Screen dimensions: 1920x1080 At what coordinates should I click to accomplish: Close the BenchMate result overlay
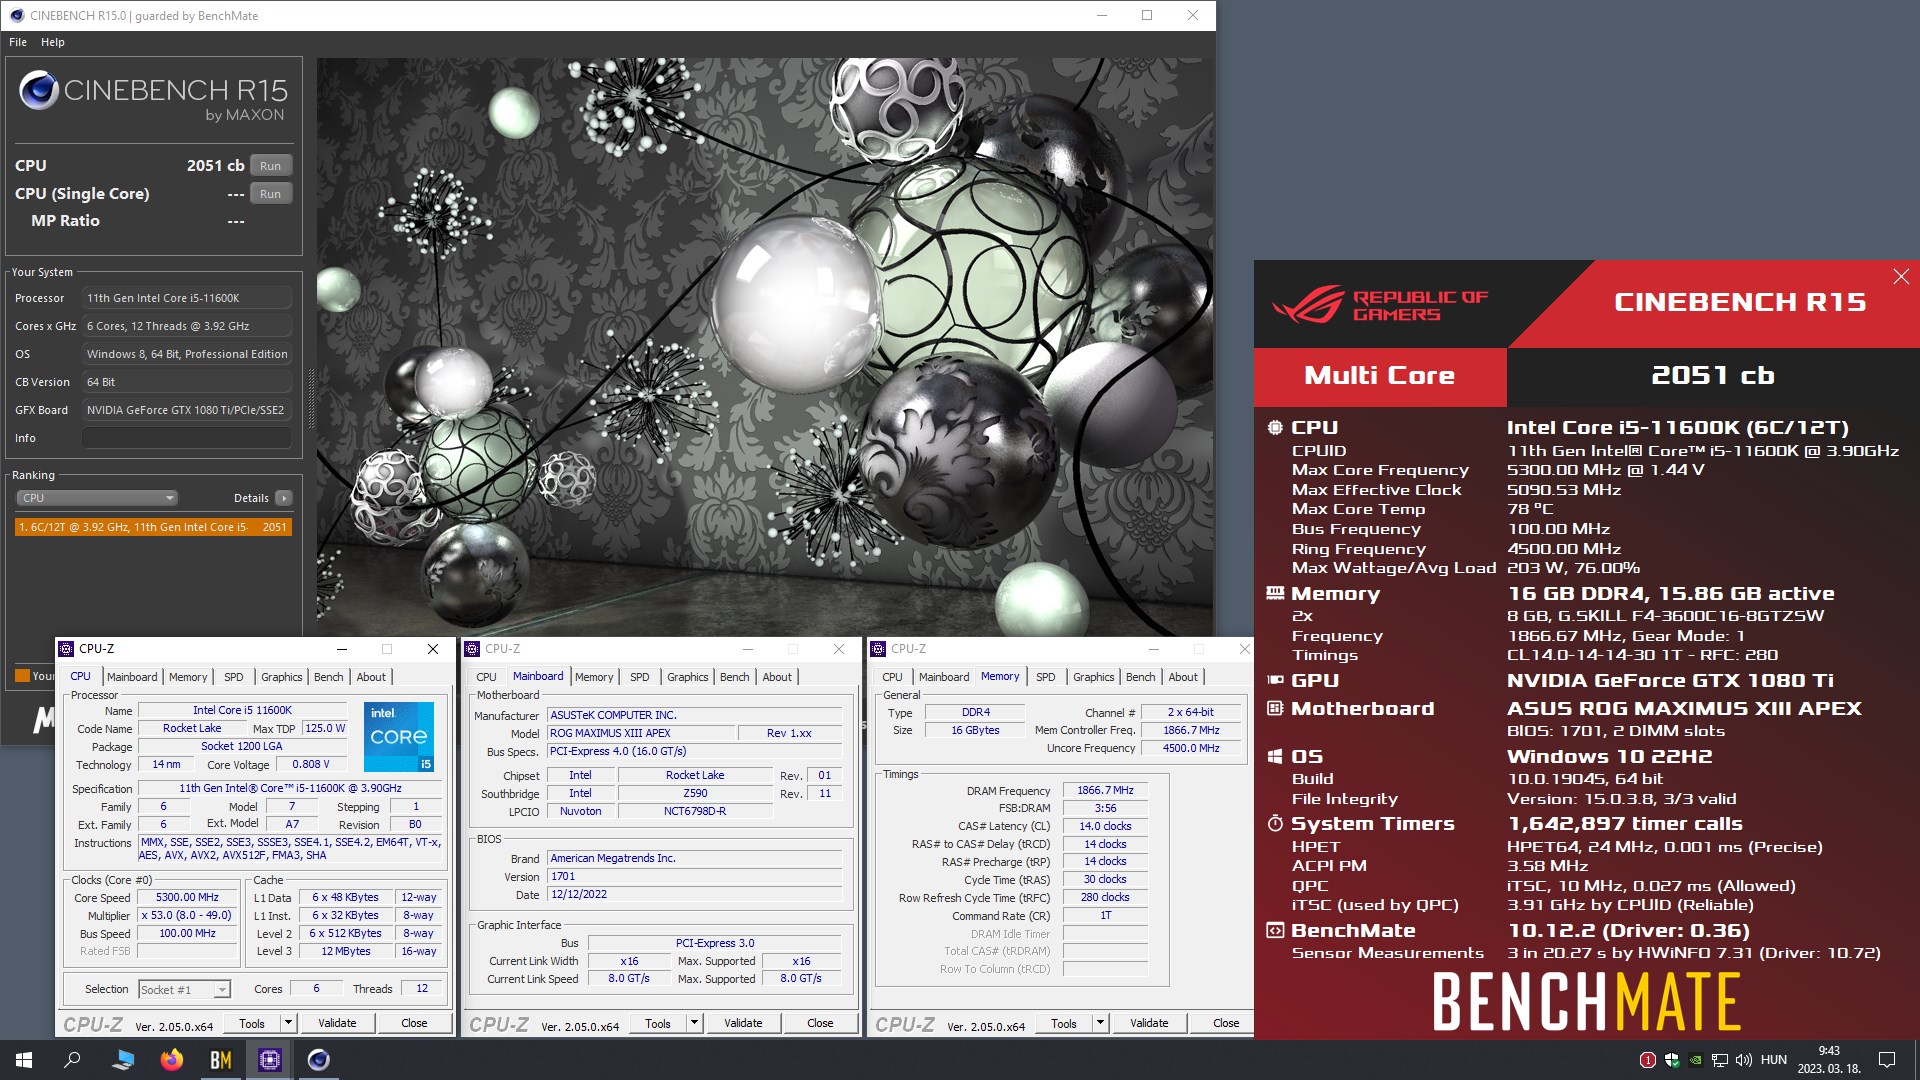[x=1901, y=277]
